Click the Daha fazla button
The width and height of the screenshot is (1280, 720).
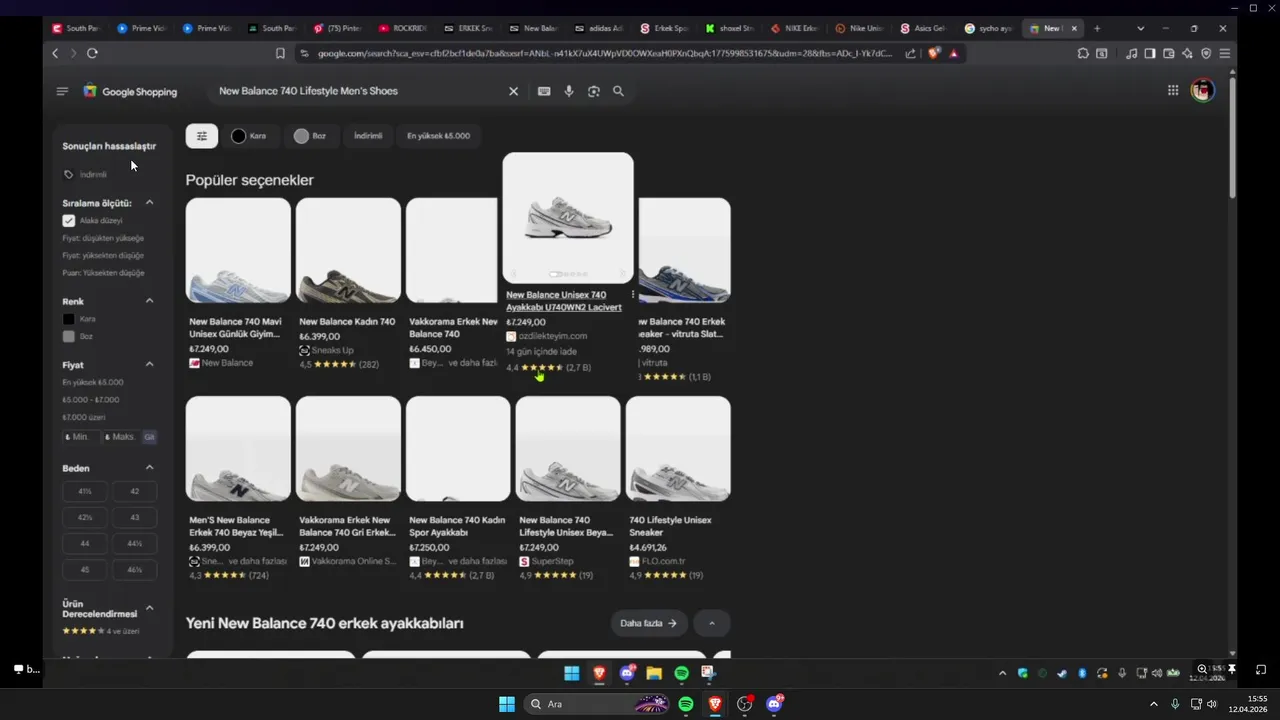tap(649, 623)
